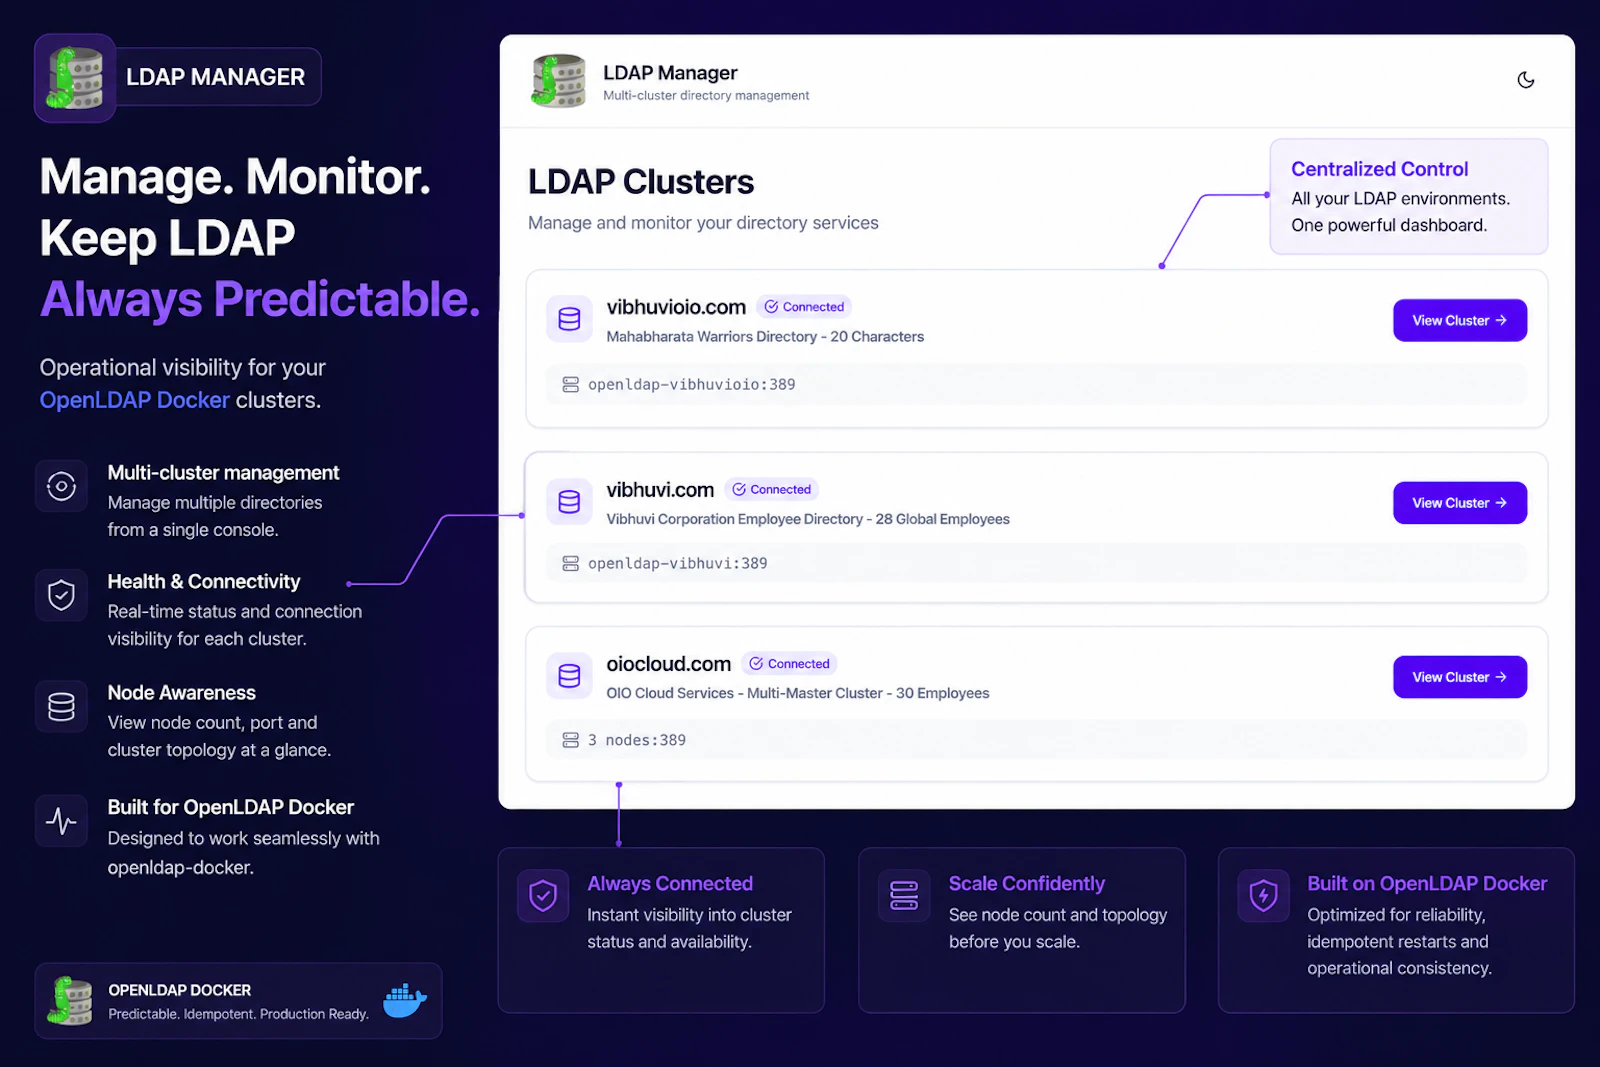Click the LDAP MANAGER badge text
The width and height of the screenshot is (1600, 1067).
click(x=215, y=77)
